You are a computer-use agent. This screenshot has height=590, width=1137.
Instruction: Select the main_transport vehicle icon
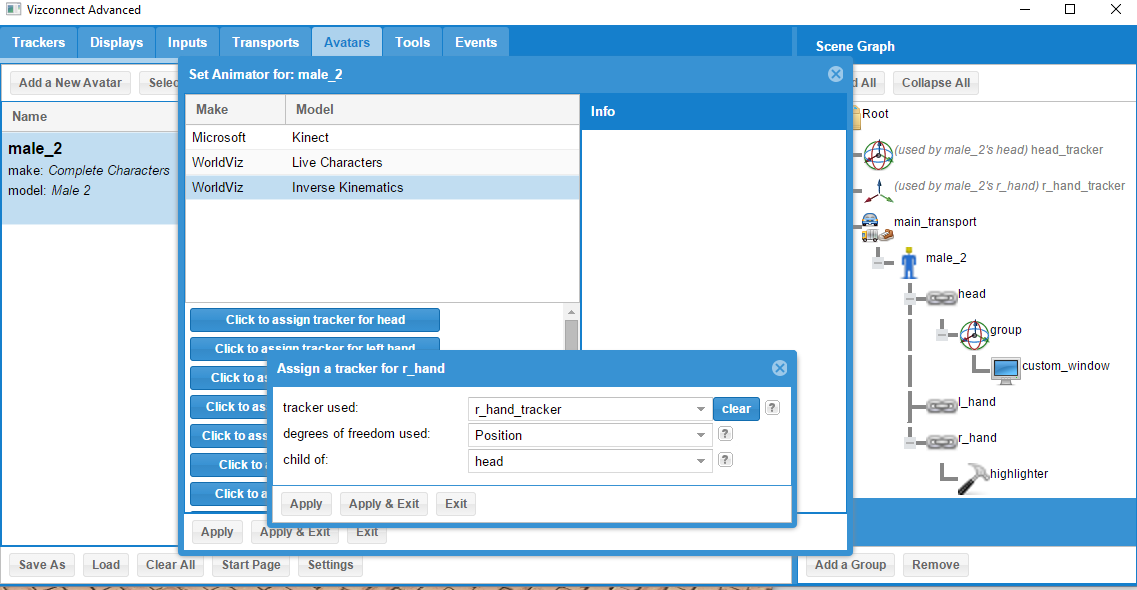[876, 225]
